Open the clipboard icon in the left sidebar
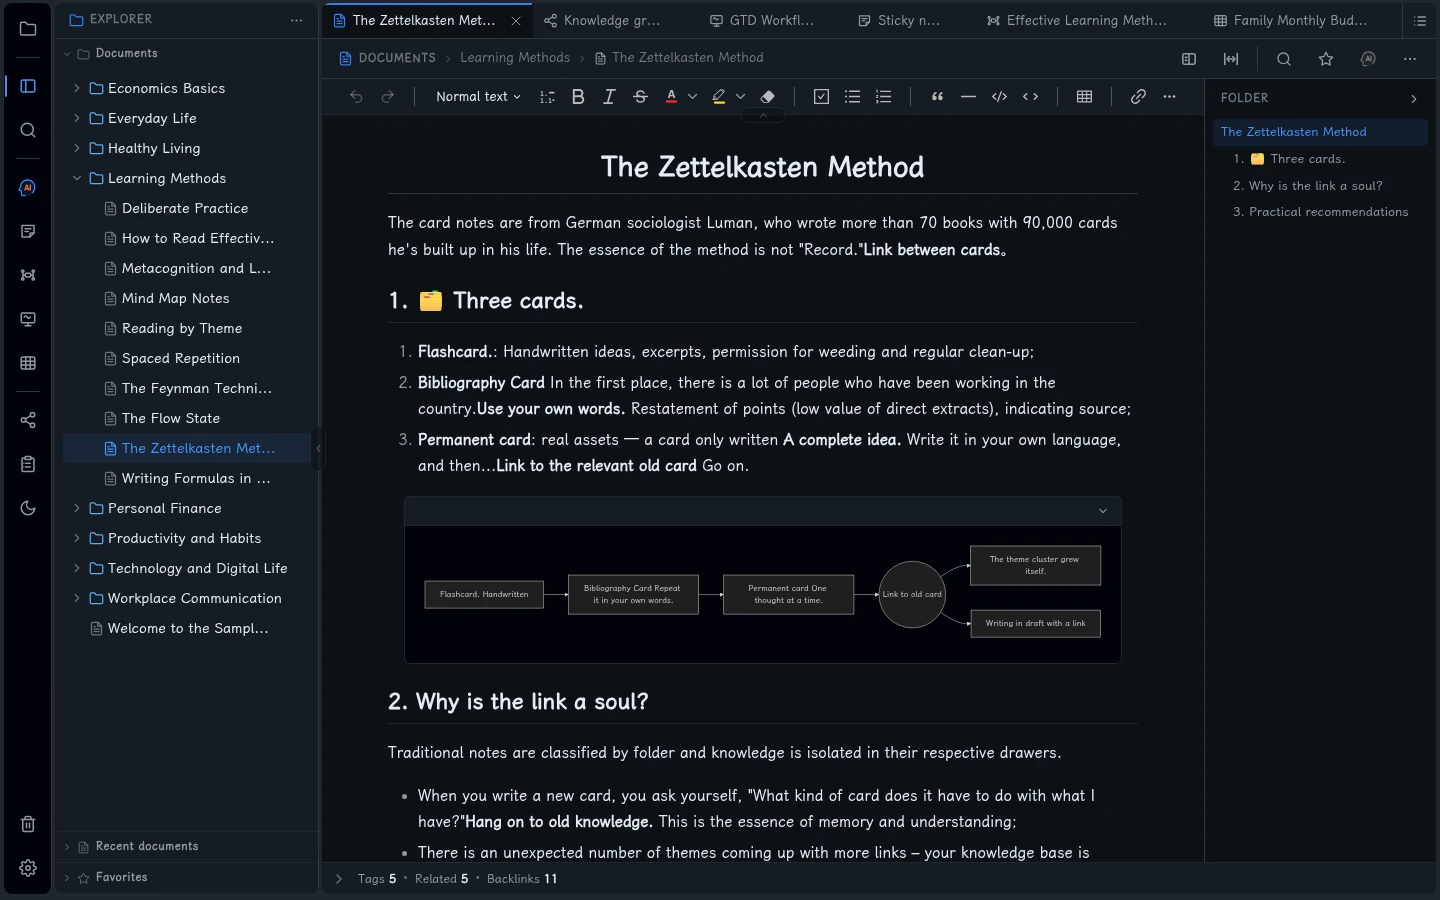Image resolution: width=1440 pixels, height=900 pixels. (28, 464)
